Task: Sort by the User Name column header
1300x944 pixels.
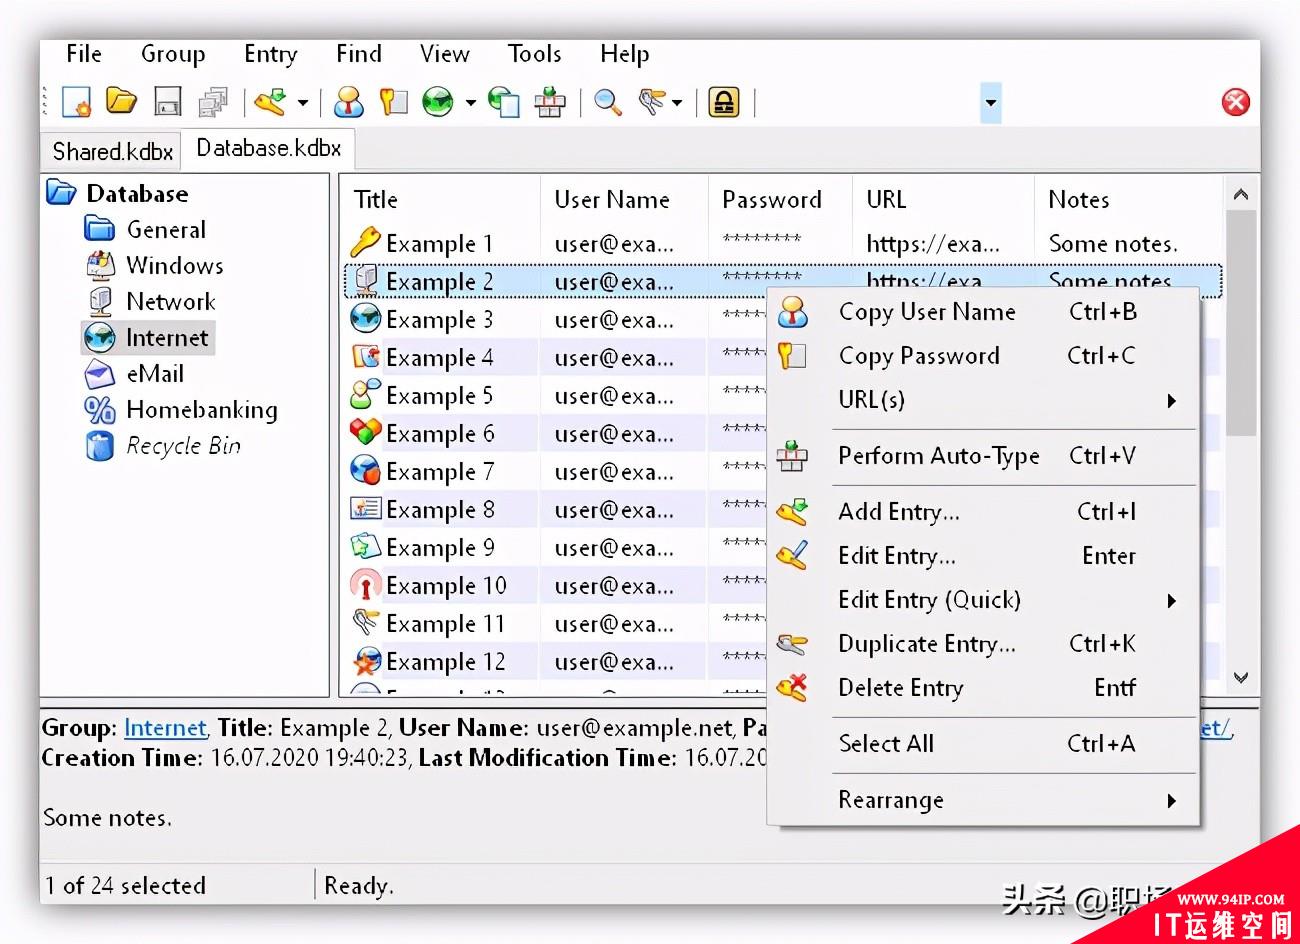Action: click(624, 199)
